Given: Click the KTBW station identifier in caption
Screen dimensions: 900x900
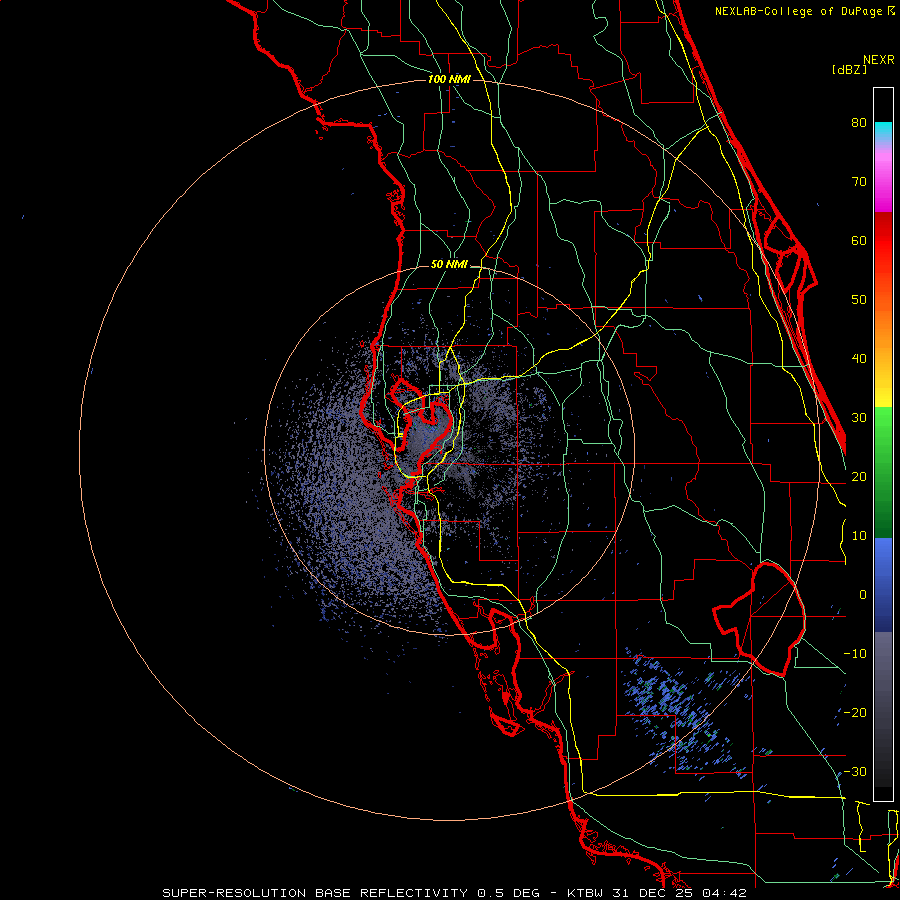Looking at the screenshot, I should tap(584, 893).
